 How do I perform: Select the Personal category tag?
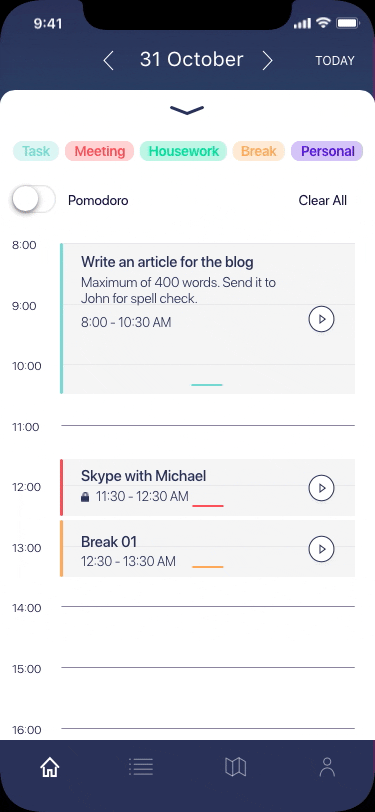pyautogui.click(x=327, y=151)
